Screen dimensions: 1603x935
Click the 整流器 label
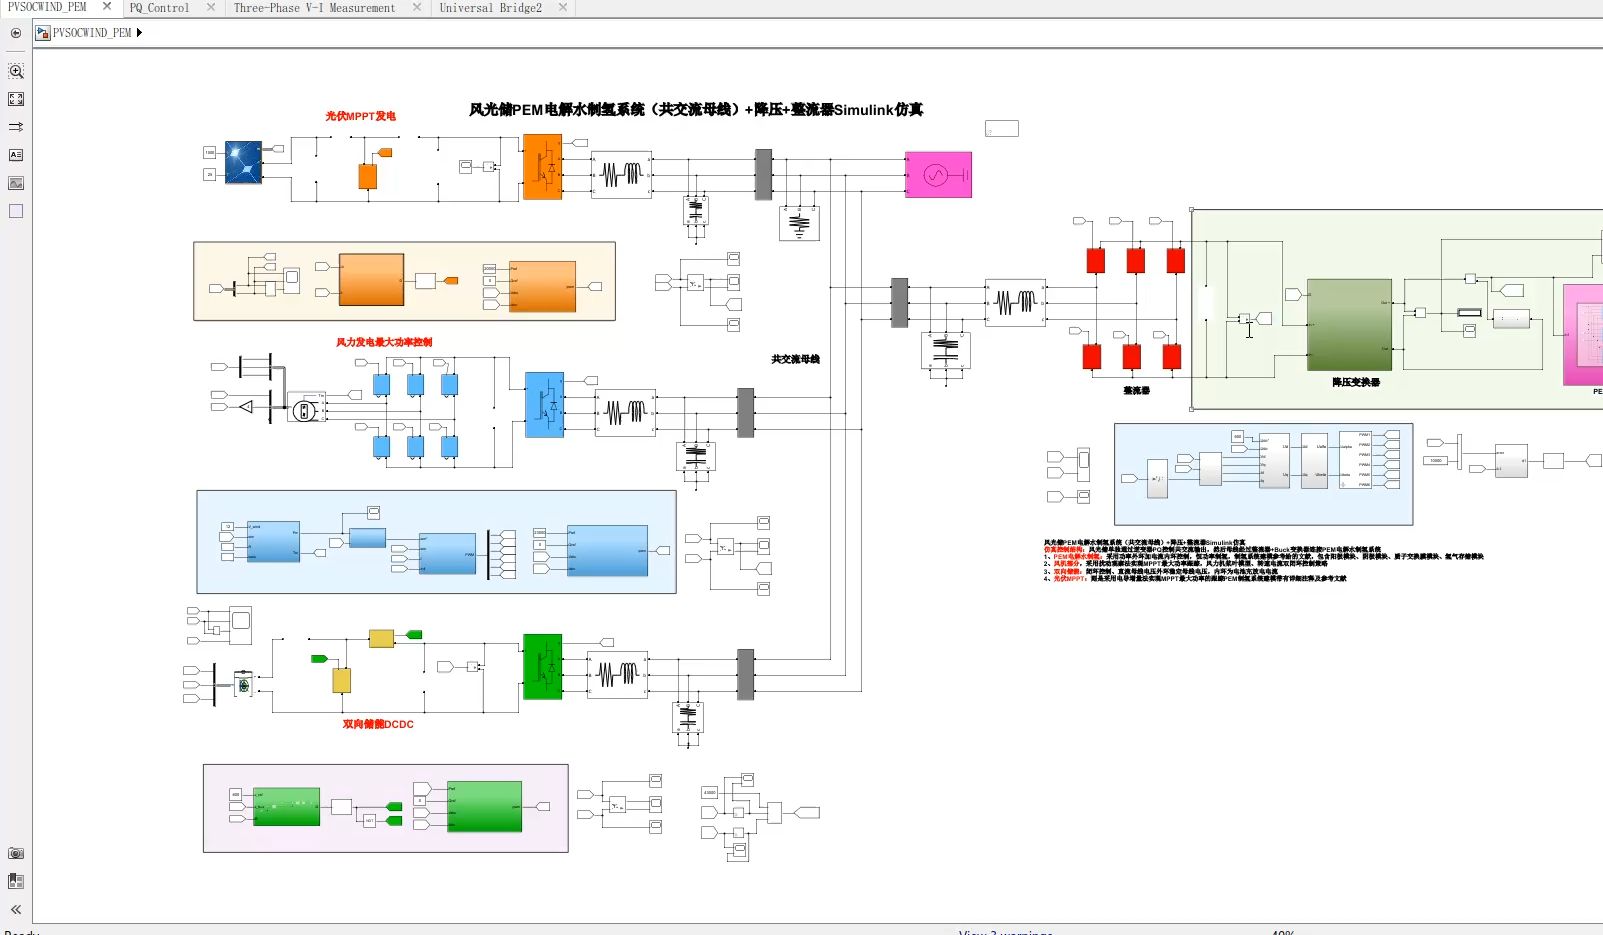point(1136,390)
